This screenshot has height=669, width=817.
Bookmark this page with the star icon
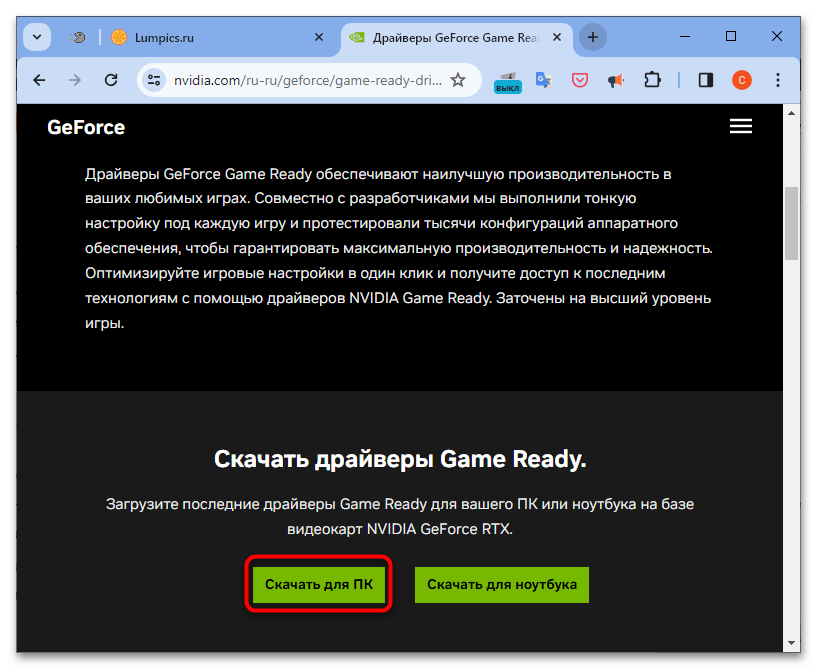click(x=458, y=80)
